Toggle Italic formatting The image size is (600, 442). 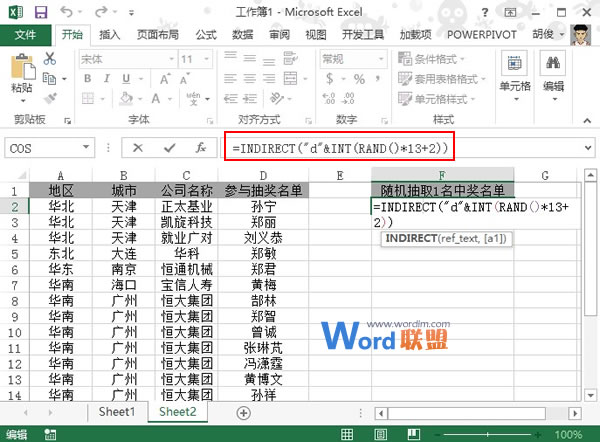(x=107, y=79)
